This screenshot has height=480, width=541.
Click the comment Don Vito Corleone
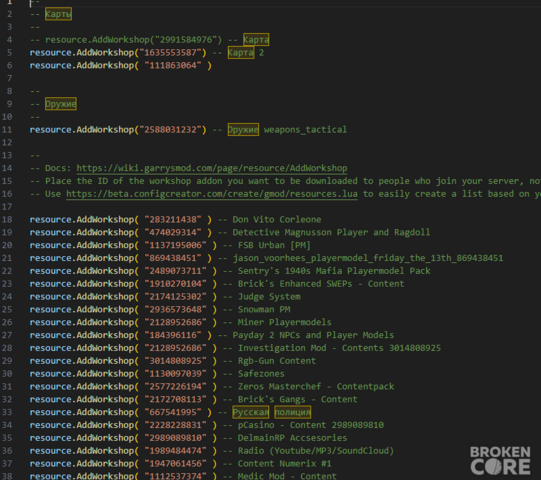(277, 220)
